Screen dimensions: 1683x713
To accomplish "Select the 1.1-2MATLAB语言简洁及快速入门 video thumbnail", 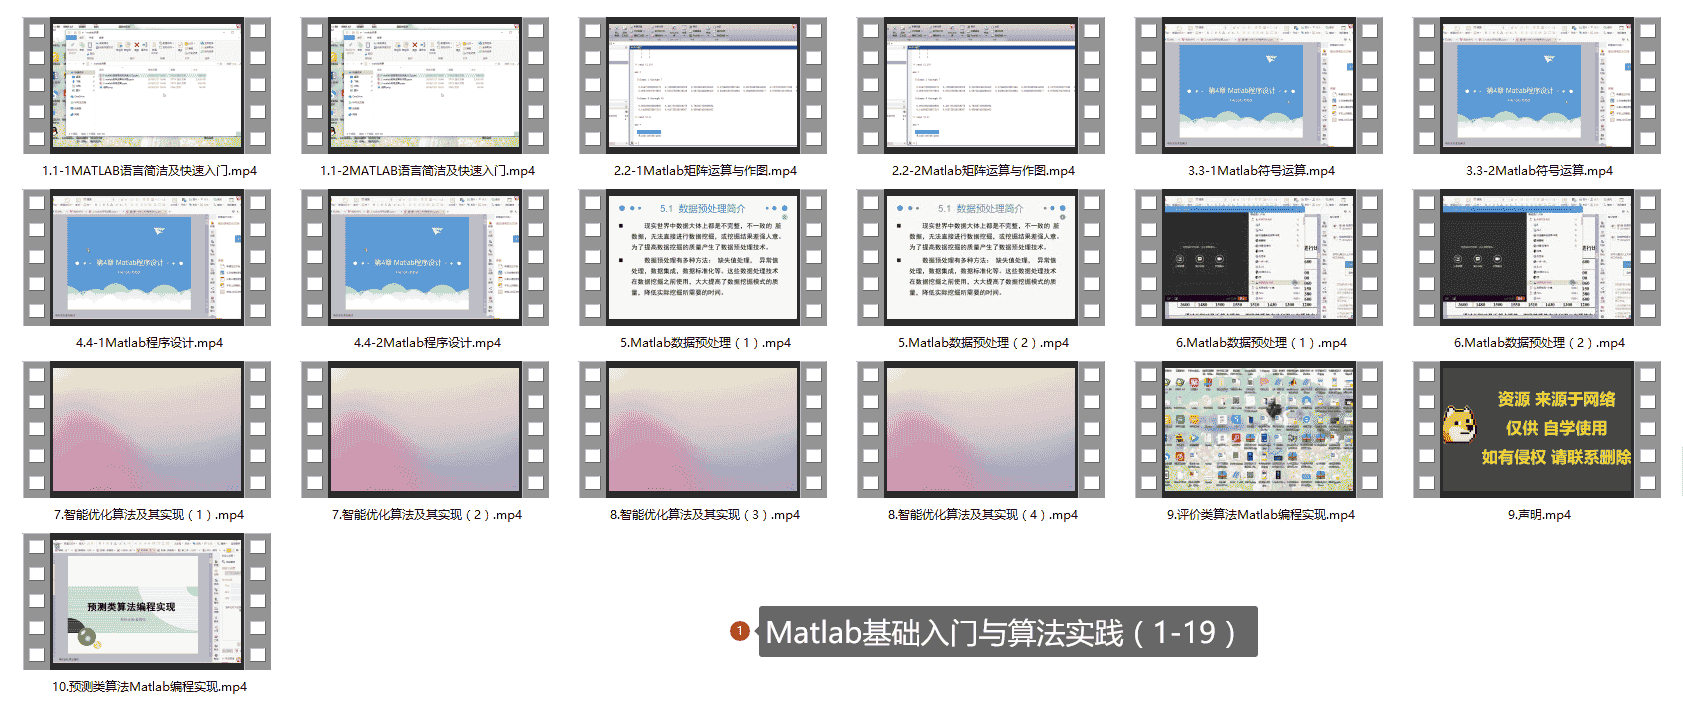I will (x=425, y=85).
